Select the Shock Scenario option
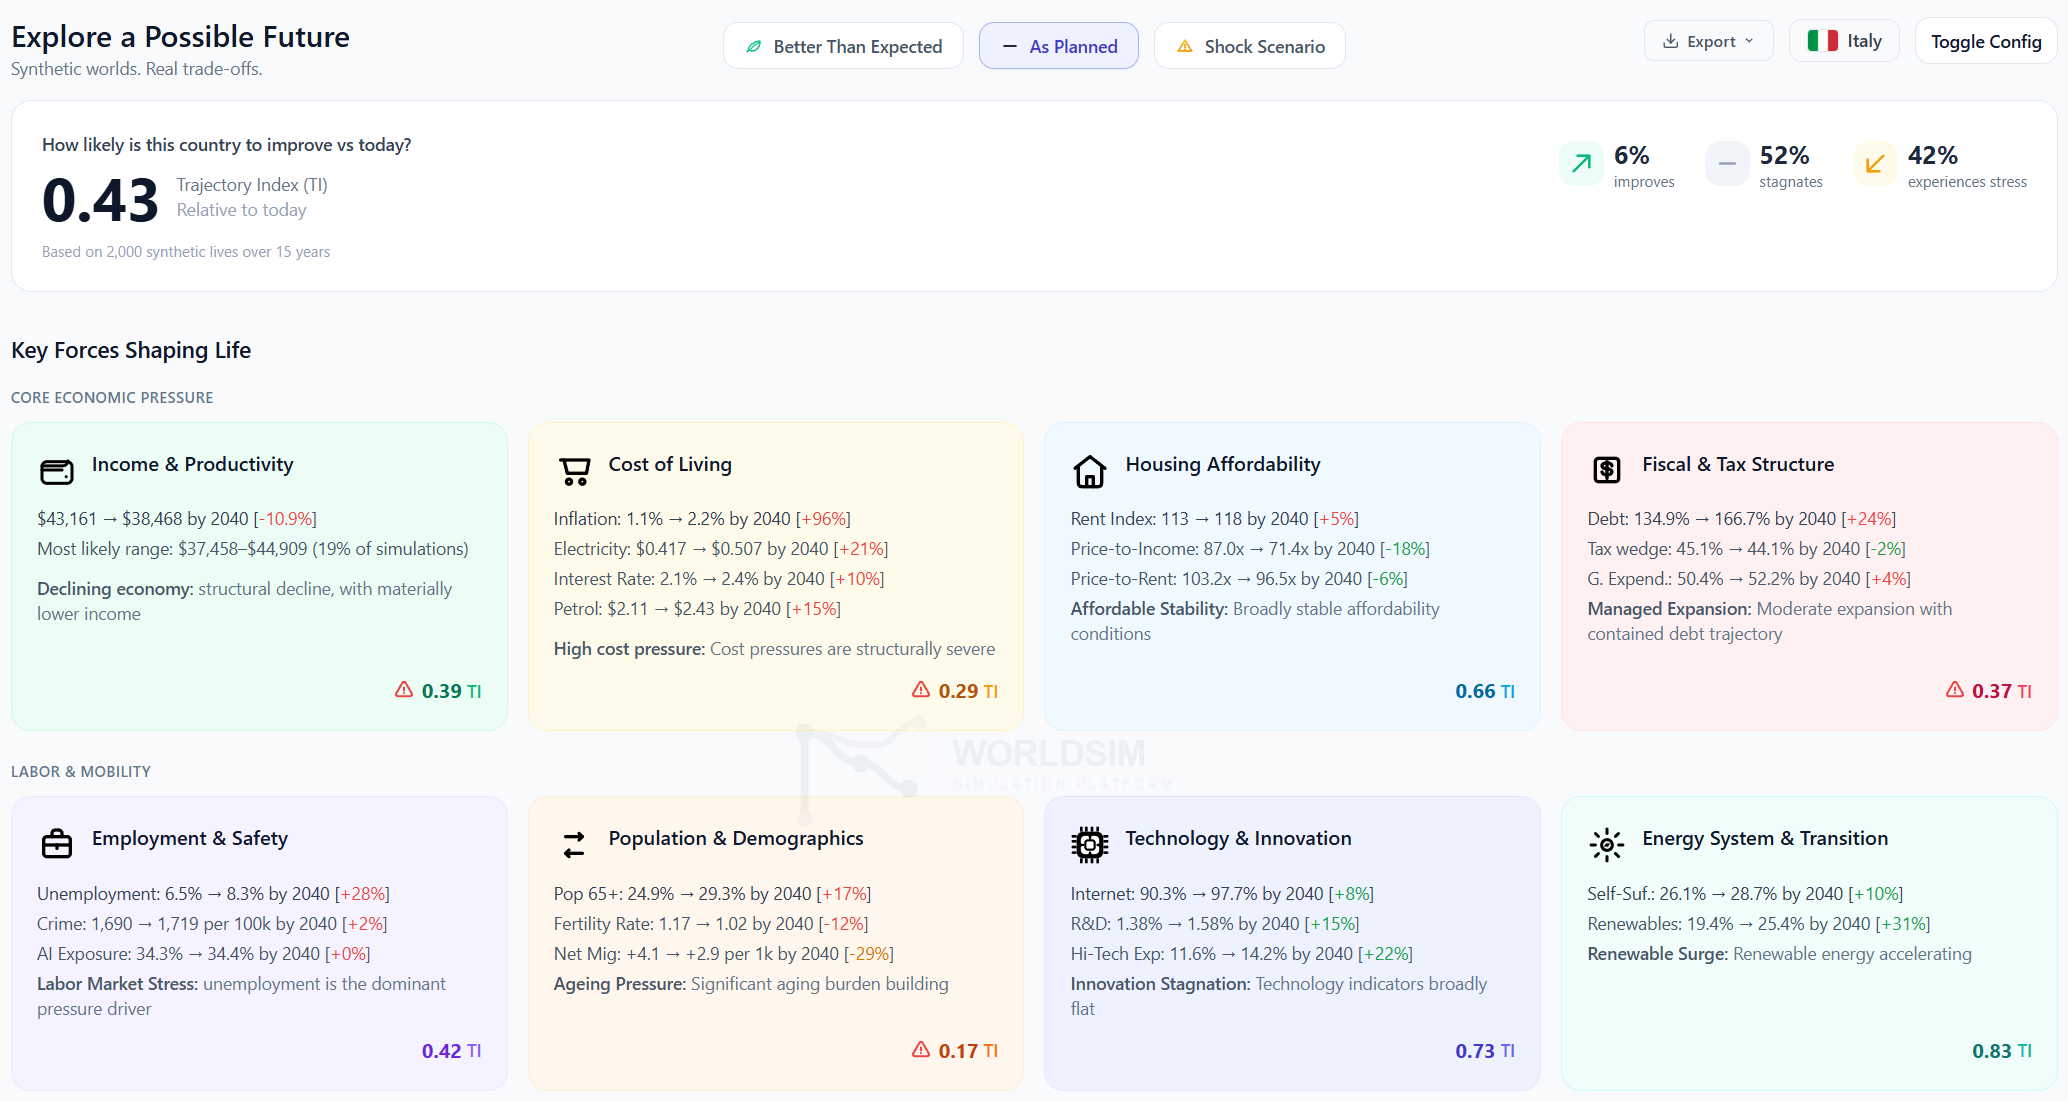Image resolution: width=2068 pixels, height=1102 pixels. [x=1249, y=46]
